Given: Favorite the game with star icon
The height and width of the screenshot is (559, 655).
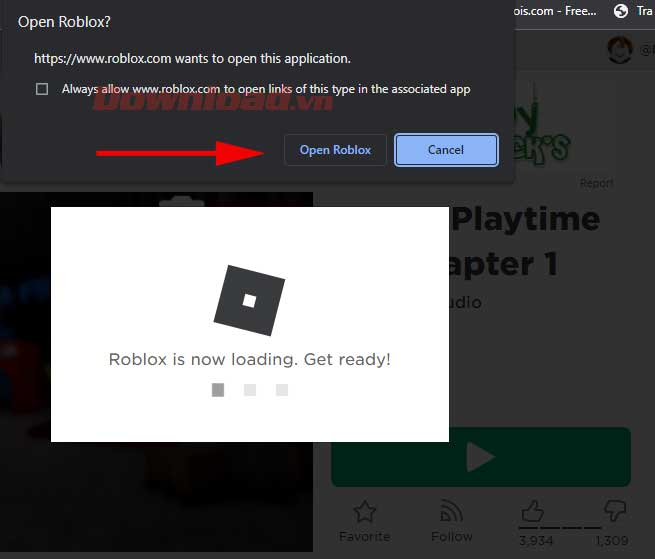Looking at the screenshot, I should (x=365, y=511).
